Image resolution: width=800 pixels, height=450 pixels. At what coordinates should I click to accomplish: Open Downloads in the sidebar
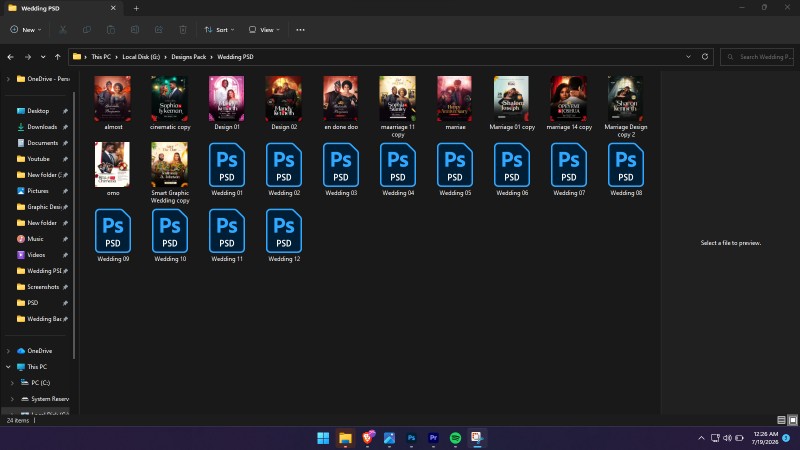point(42,127)
